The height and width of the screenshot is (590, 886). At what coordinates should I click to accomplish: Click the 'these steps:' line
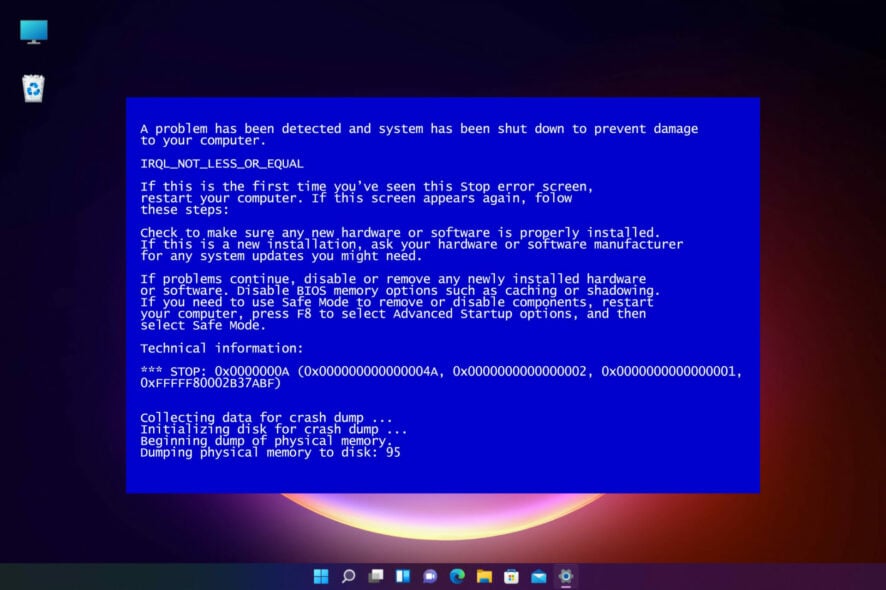(x=185, y=210)
